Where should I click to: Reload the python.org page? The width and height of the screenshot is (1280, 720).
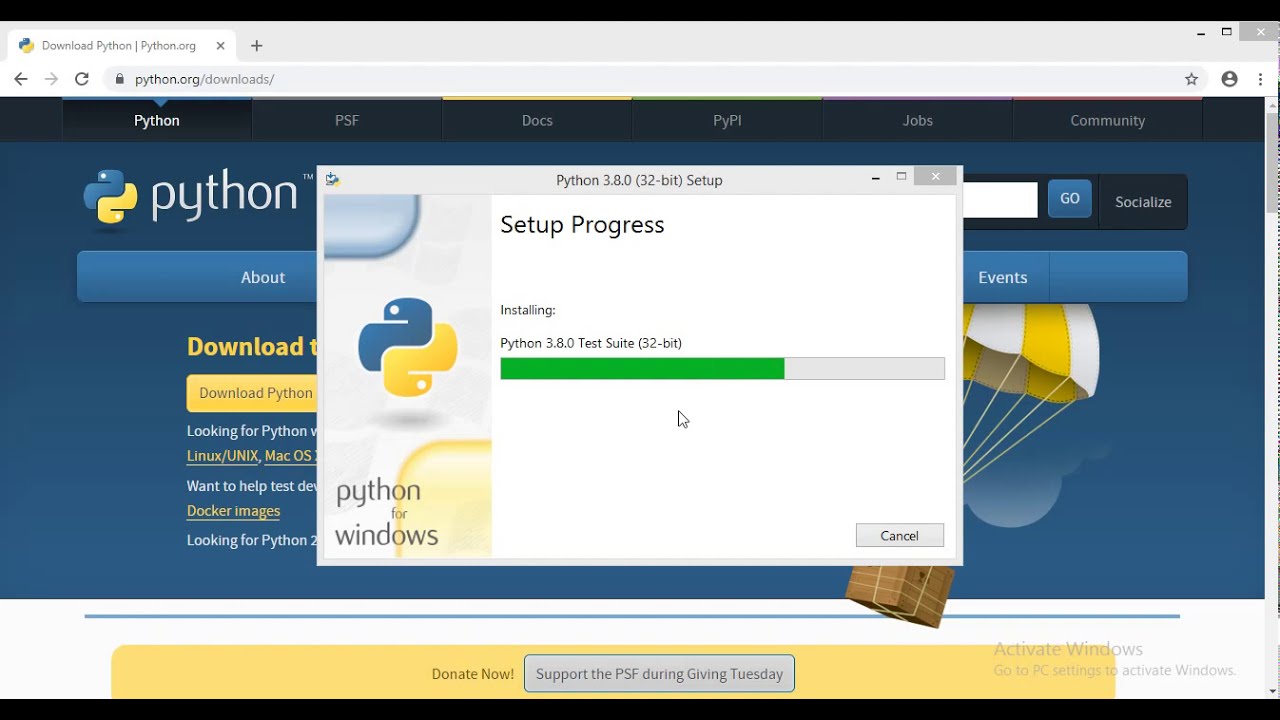pos(82,79)
